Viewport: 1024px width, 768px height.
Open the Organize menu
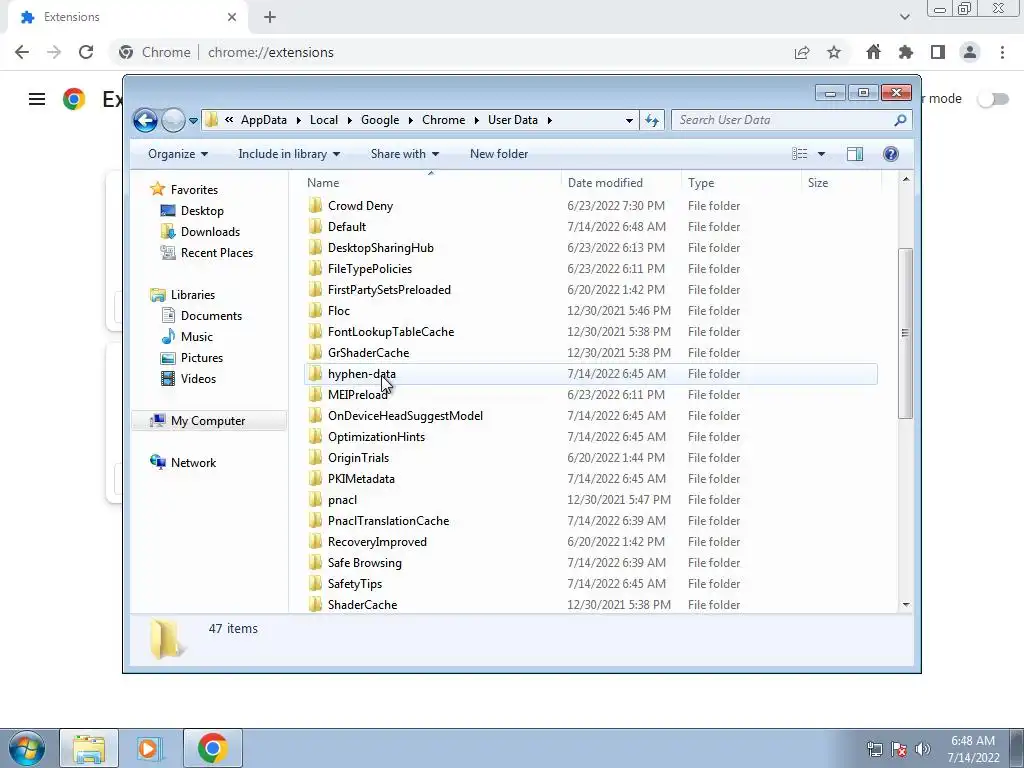pos(178,154)
